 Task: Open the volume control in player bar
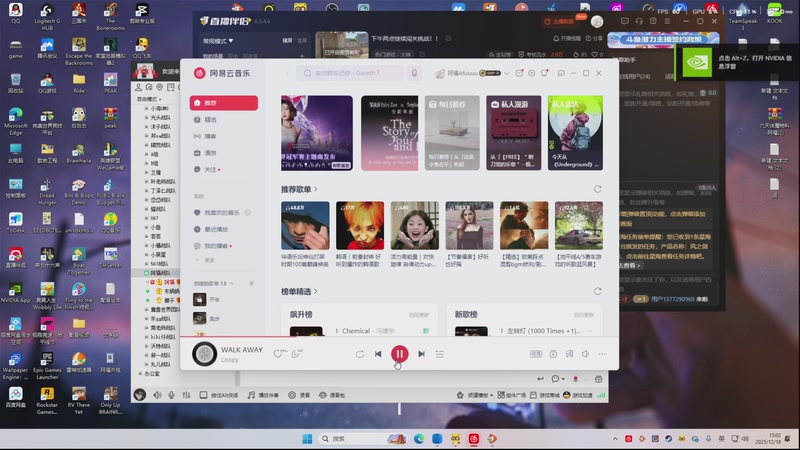click(x=586, y=354)
